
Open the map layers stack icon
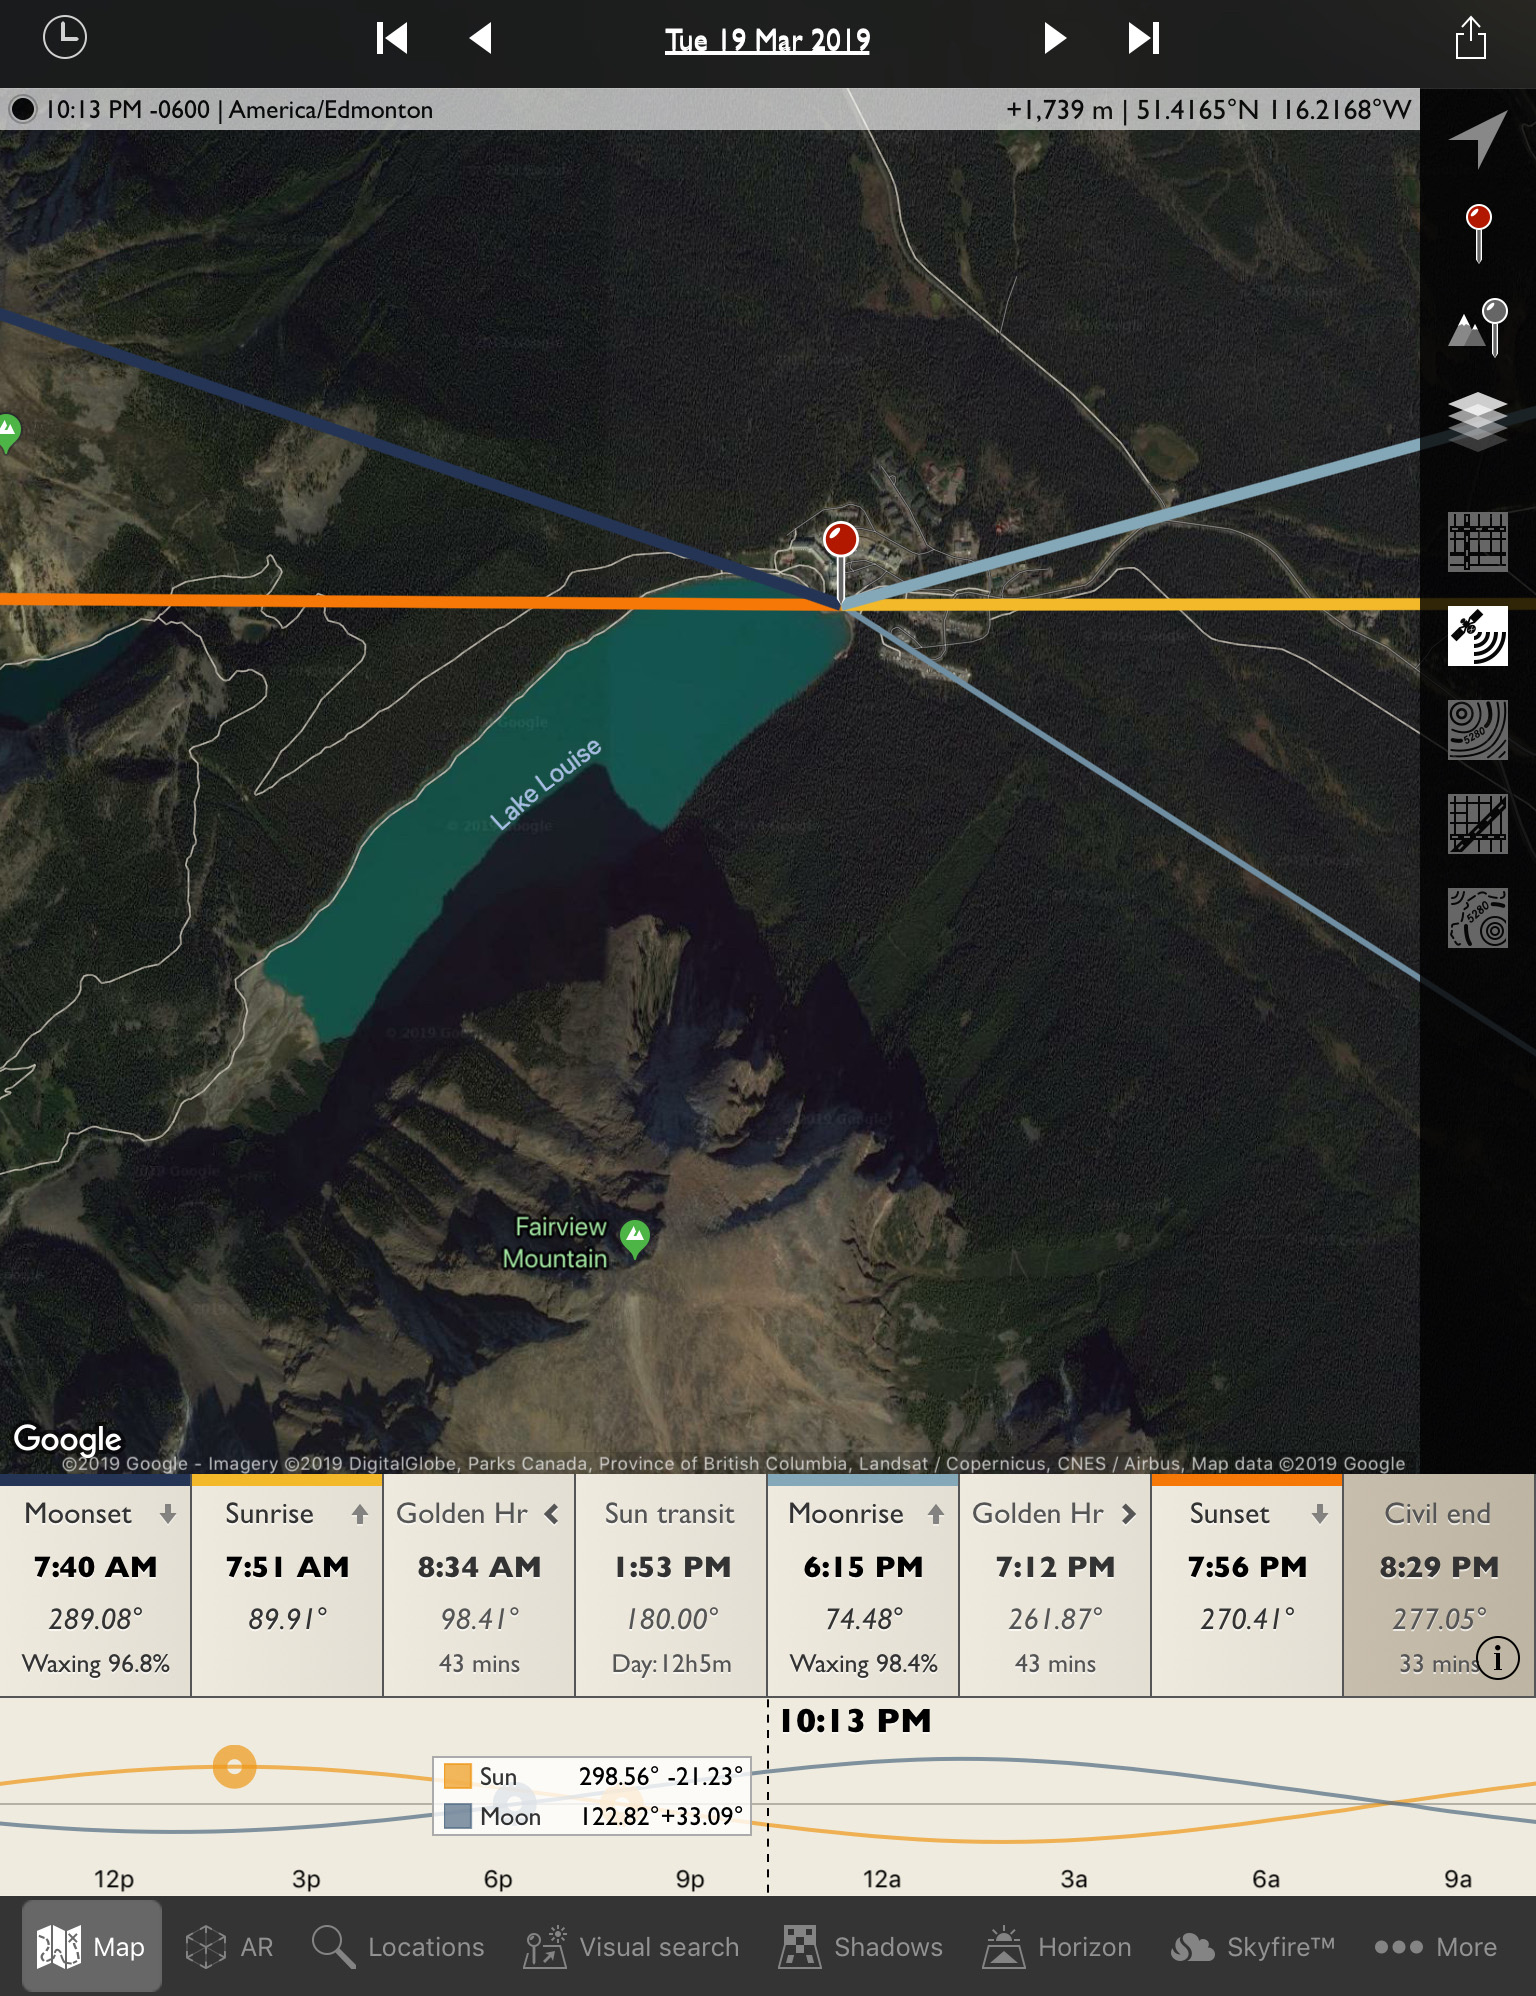point(1478,421)
